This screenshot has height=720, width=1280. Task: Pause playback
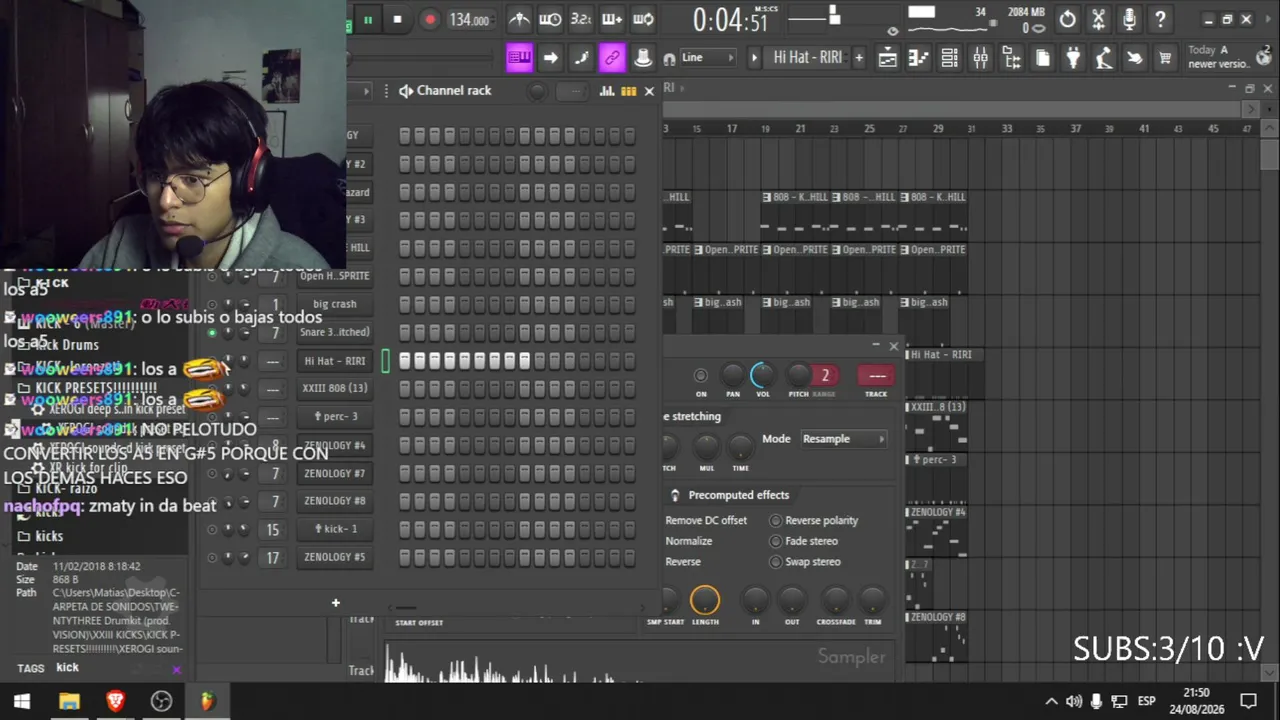[367, 19]
